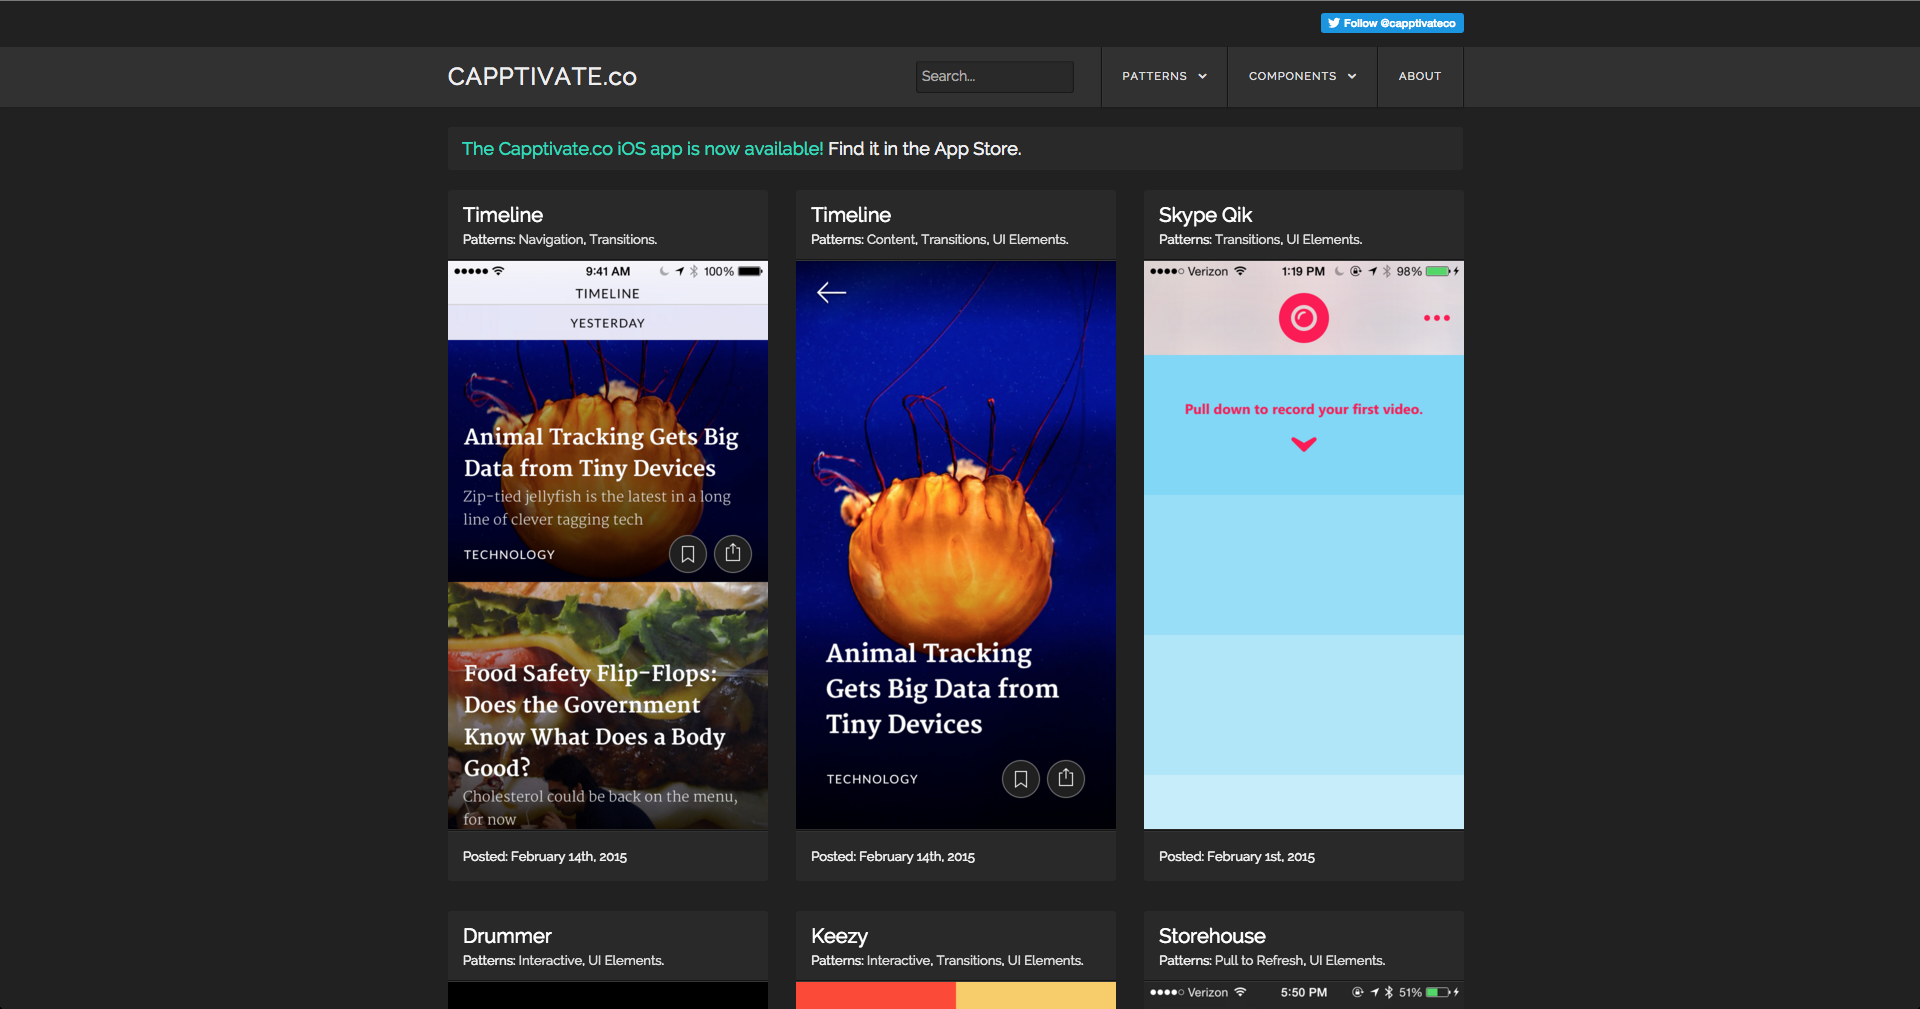Click share icon in first Timeline preview
Image resolution: width=1920 pixels, height=1009 pixels.
[x=733, y=554]
